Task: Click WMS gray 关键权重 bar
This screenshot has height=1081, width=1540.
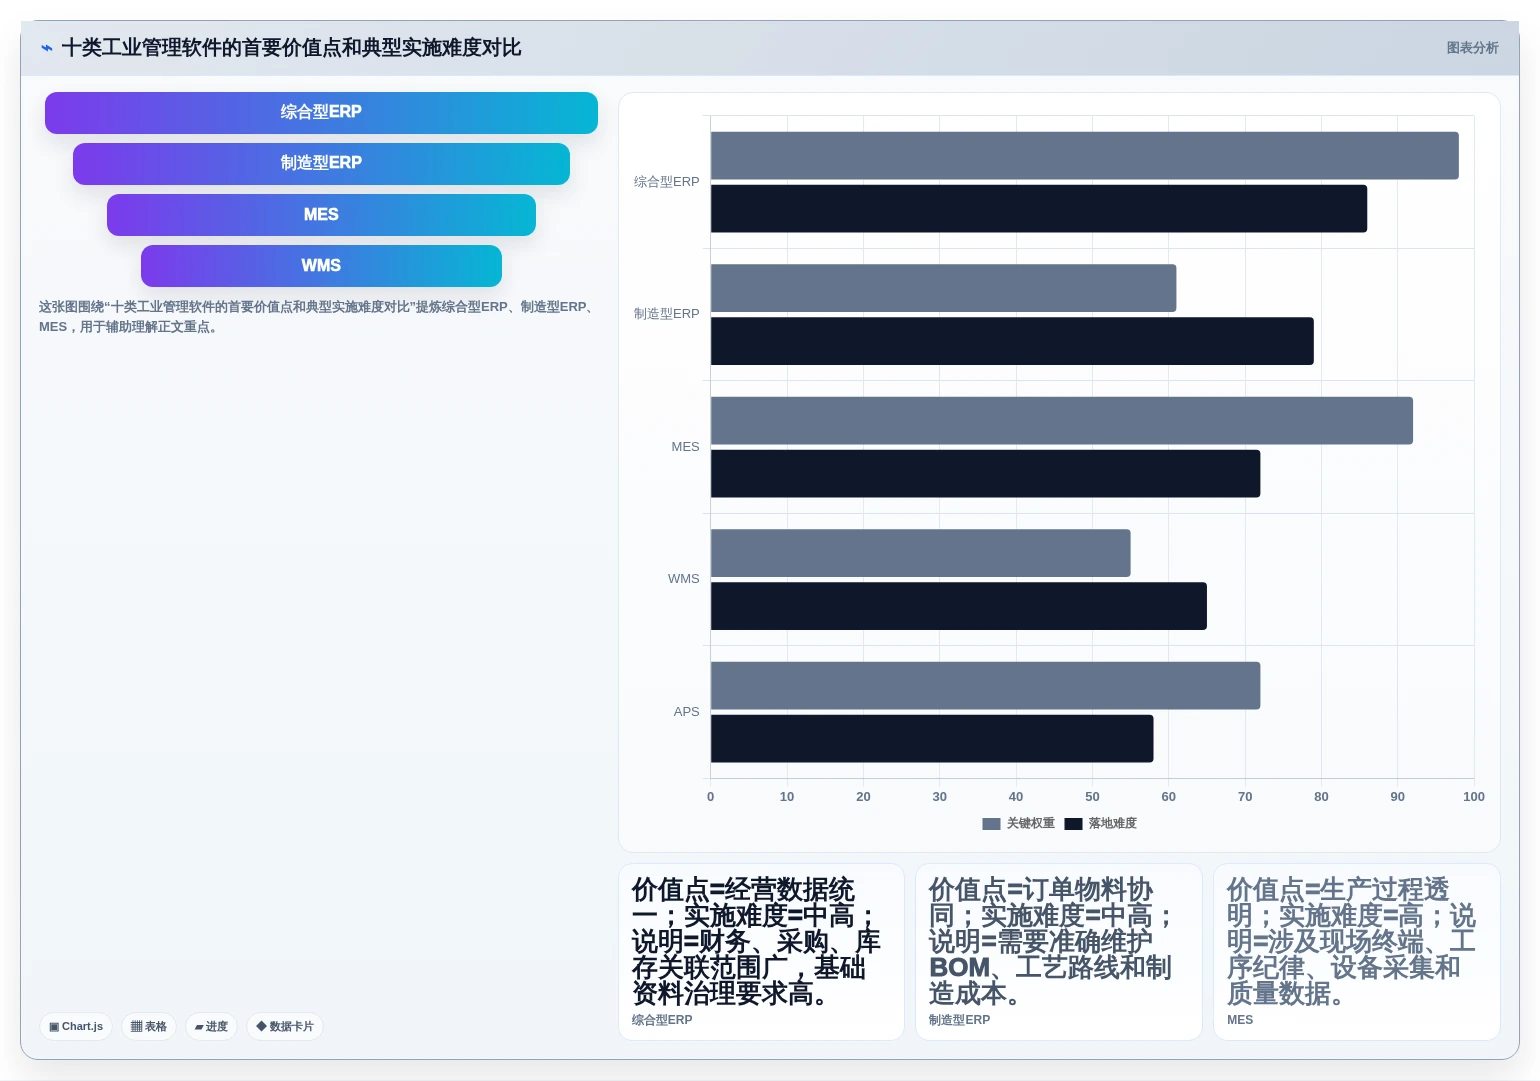Action: (x=920, y=553)
